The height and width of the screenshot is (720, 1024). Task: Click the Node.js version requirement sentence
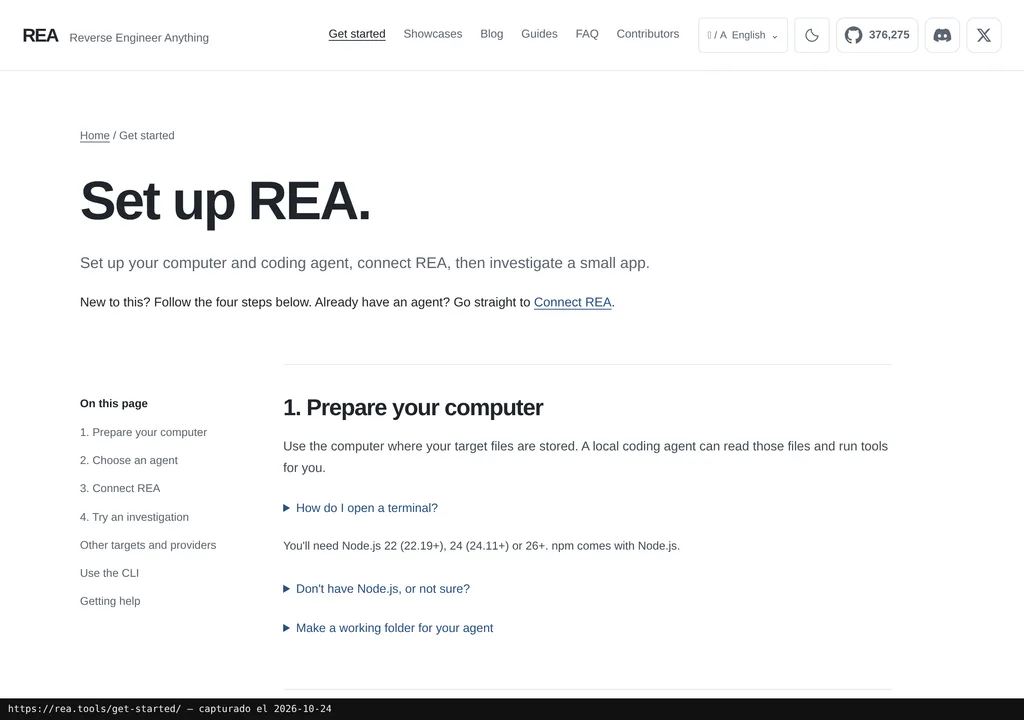[481, 546]
